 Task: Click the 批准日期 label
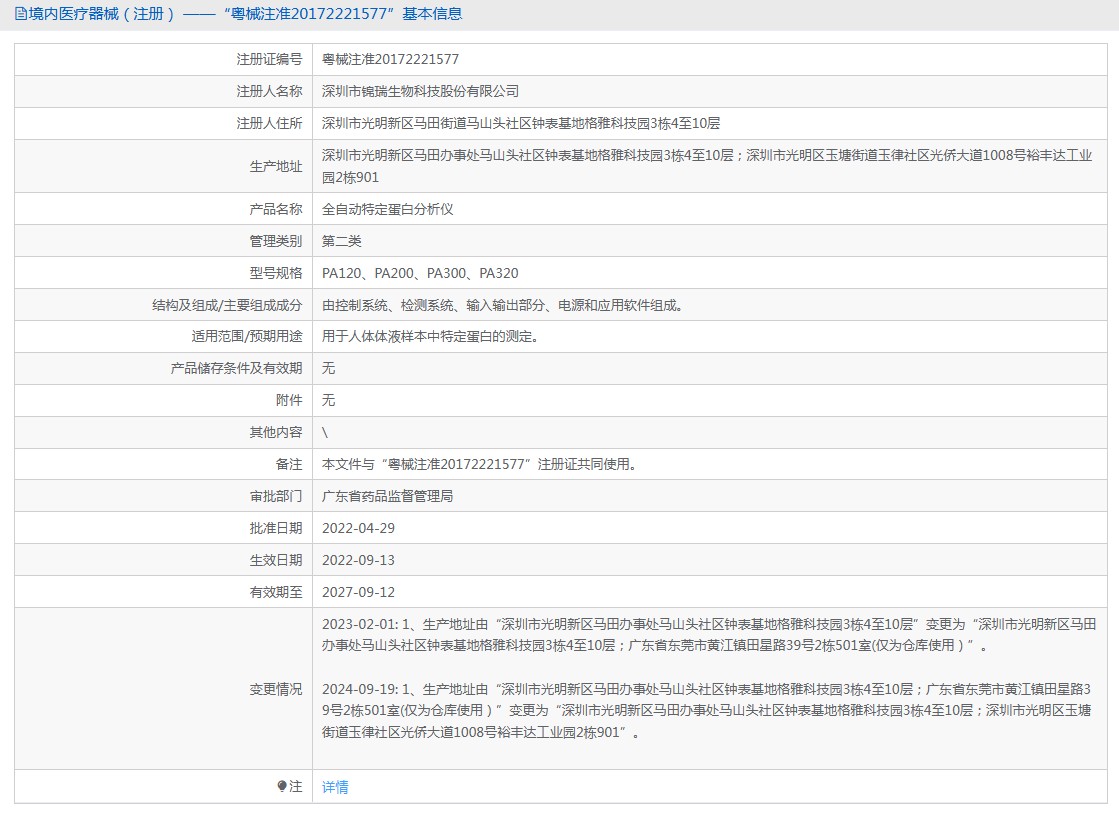(x=276, y=528)
